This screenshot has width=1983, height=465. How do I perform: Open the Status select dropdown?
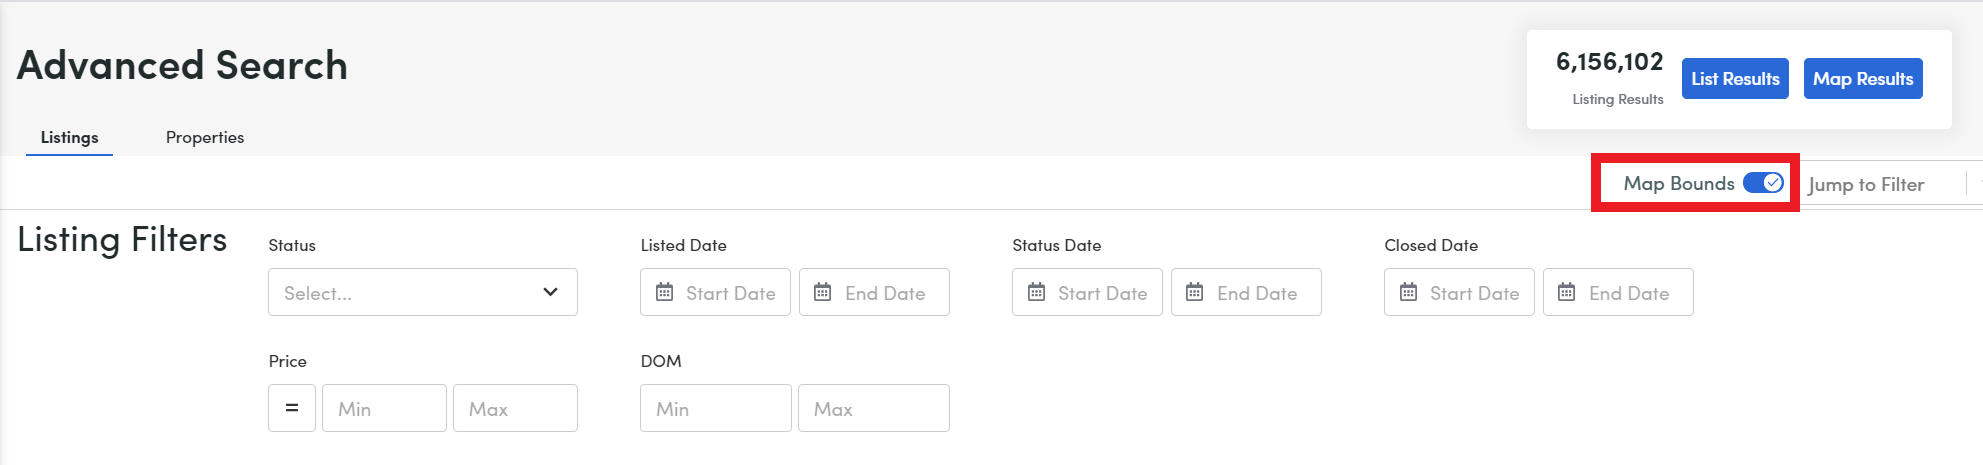click(423, 292)
